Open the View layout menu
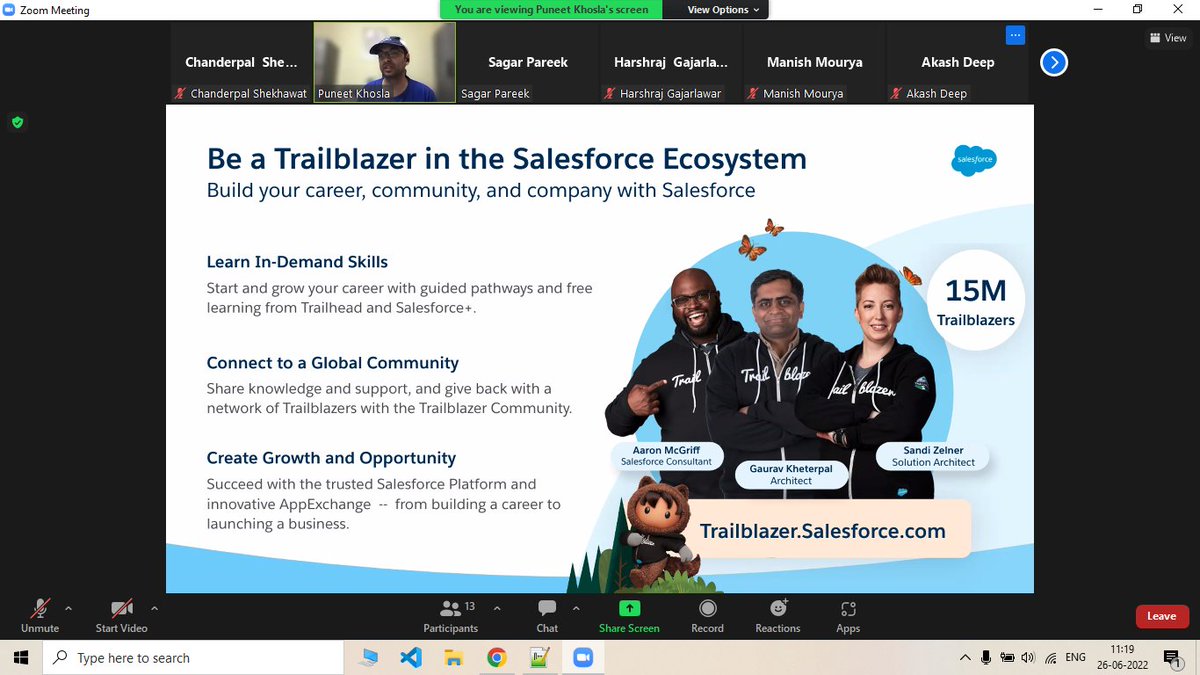Image resolution: width=1200 pixels, height=675 pixels. point(1168,38)
